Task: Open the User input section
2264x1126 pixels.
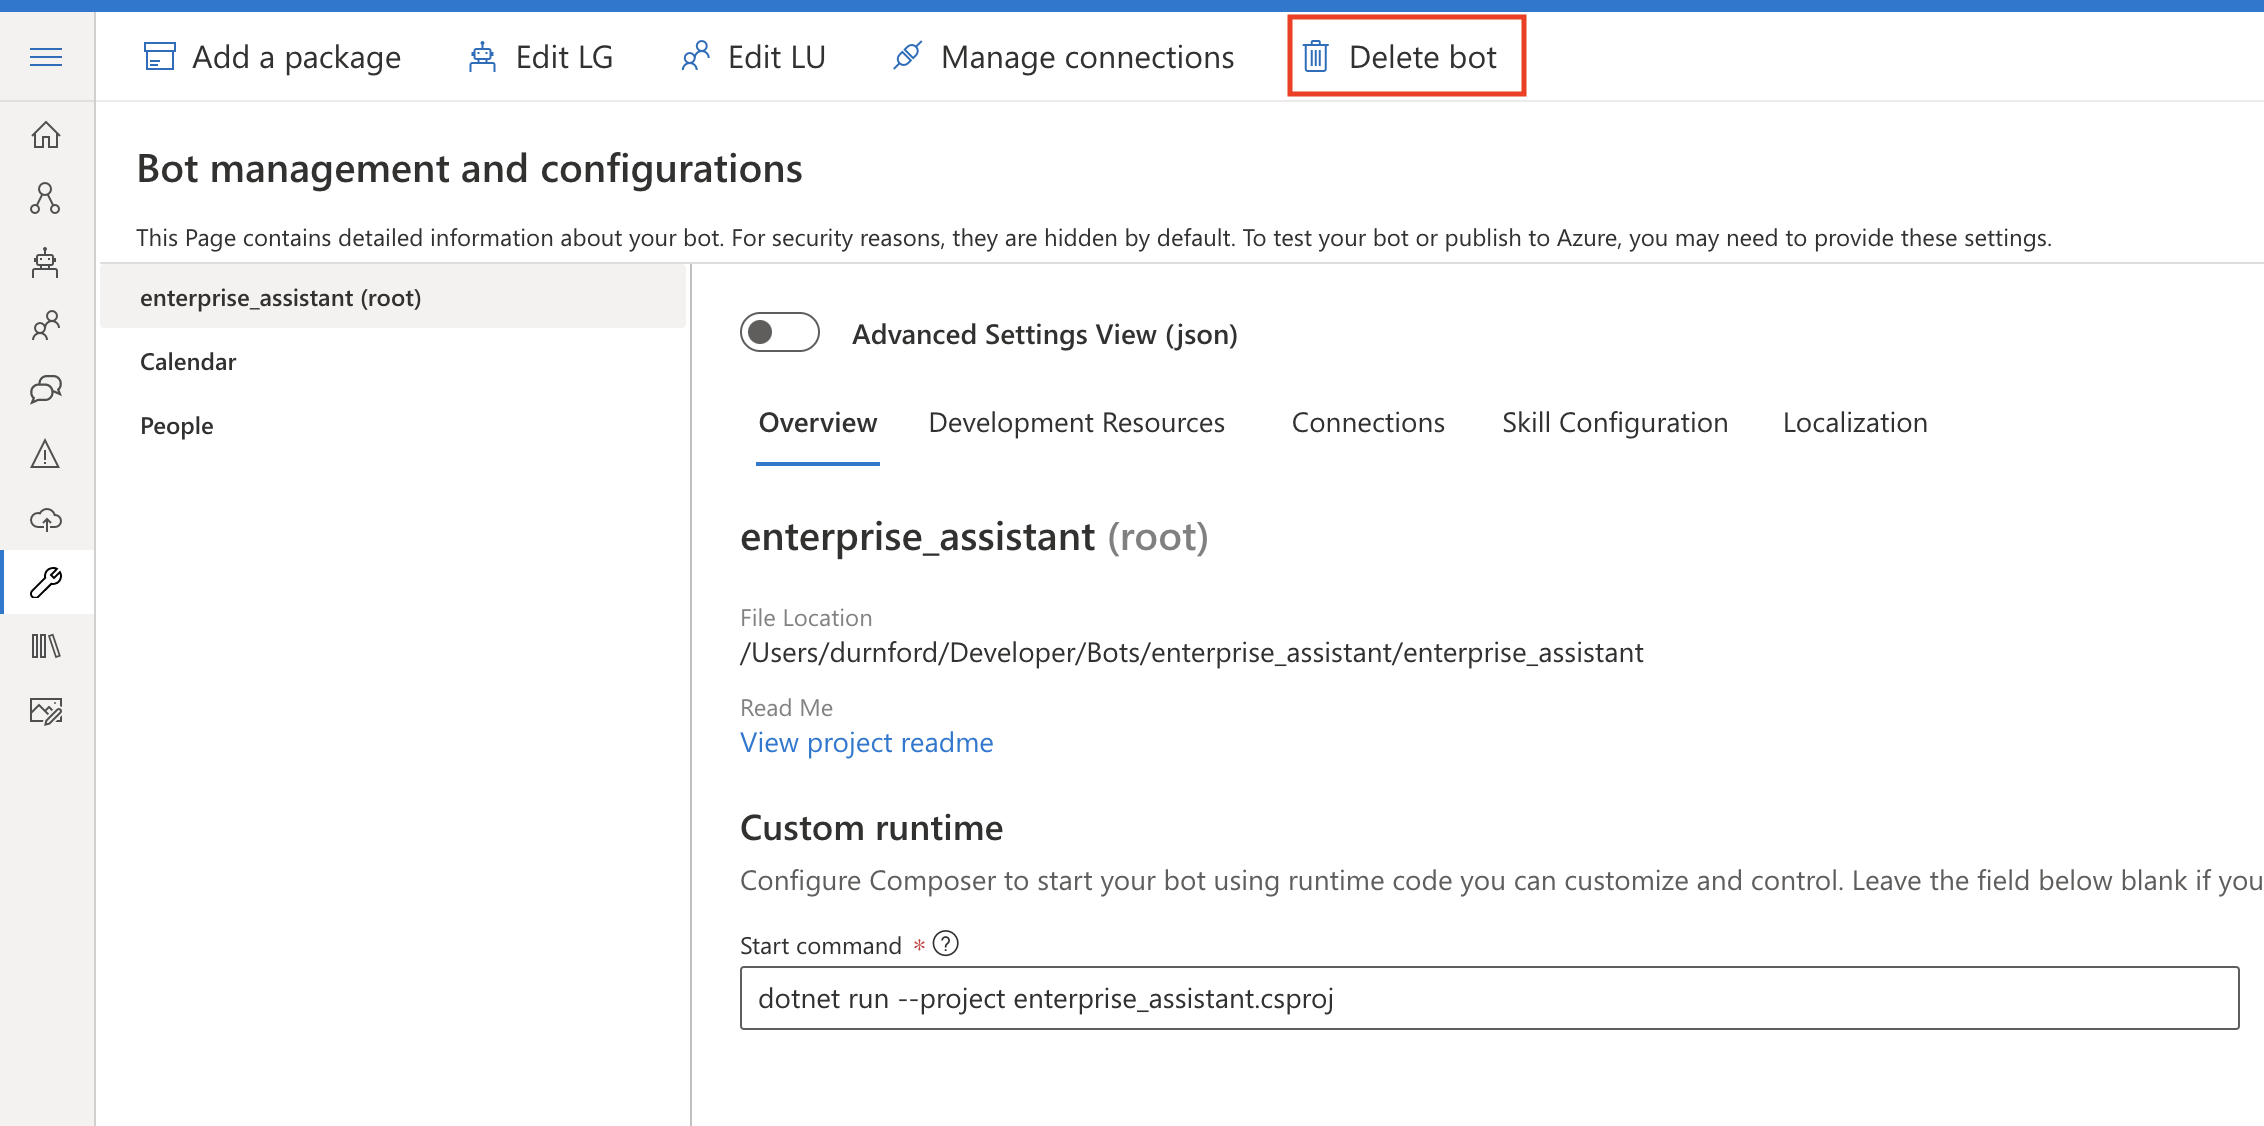Action: [45, 325]
